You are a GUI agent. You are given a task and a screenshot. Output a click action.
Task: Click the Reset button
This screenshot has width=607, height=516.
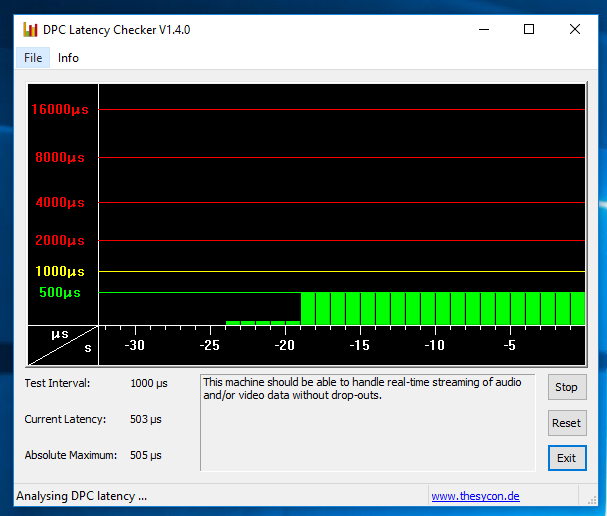click(x=567, y=423)
